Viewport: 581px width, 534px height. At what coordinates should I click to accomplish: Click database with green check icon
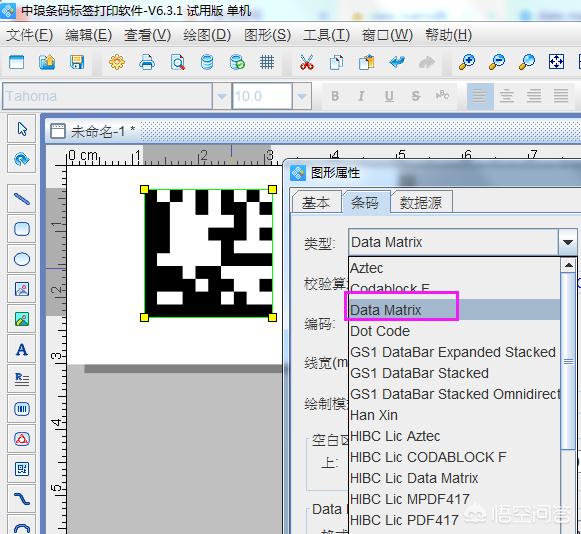237,62
